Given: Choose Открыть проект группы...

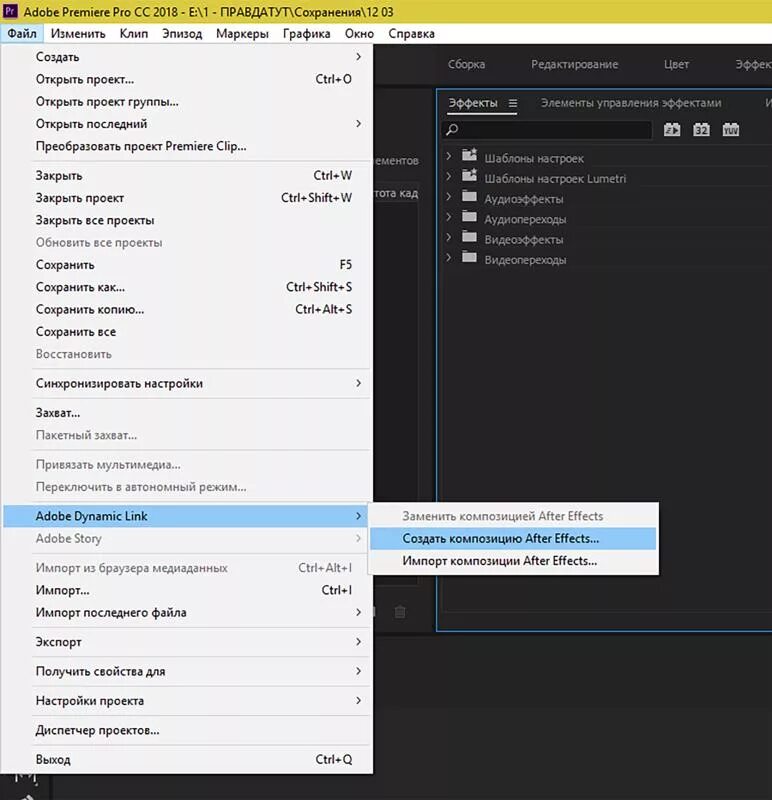Looking at the screenshot, I should tap(187, 102).
